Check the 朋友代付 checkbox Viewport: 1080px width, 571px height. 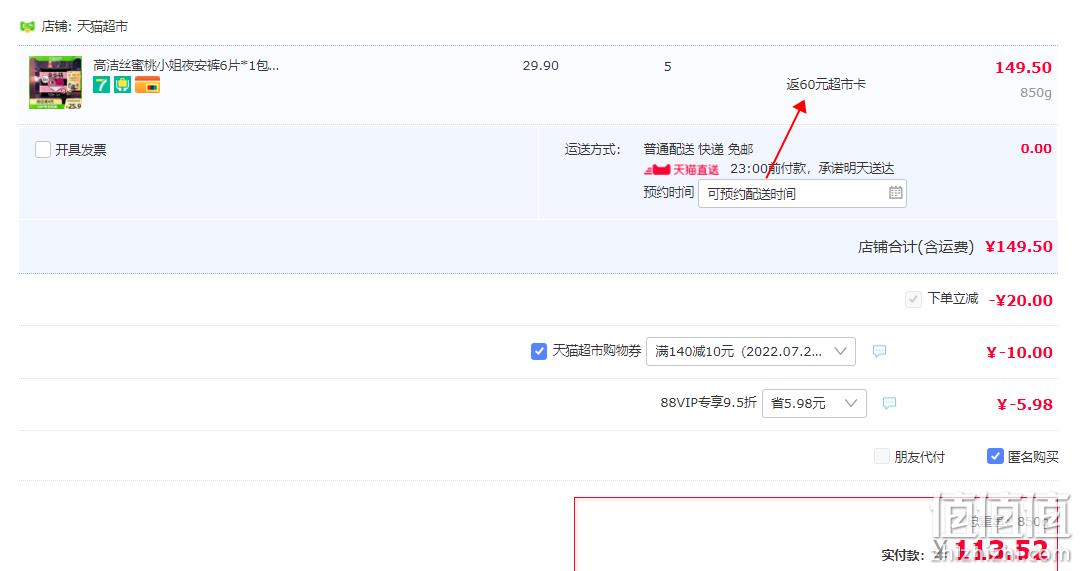(x=881, y=456)
